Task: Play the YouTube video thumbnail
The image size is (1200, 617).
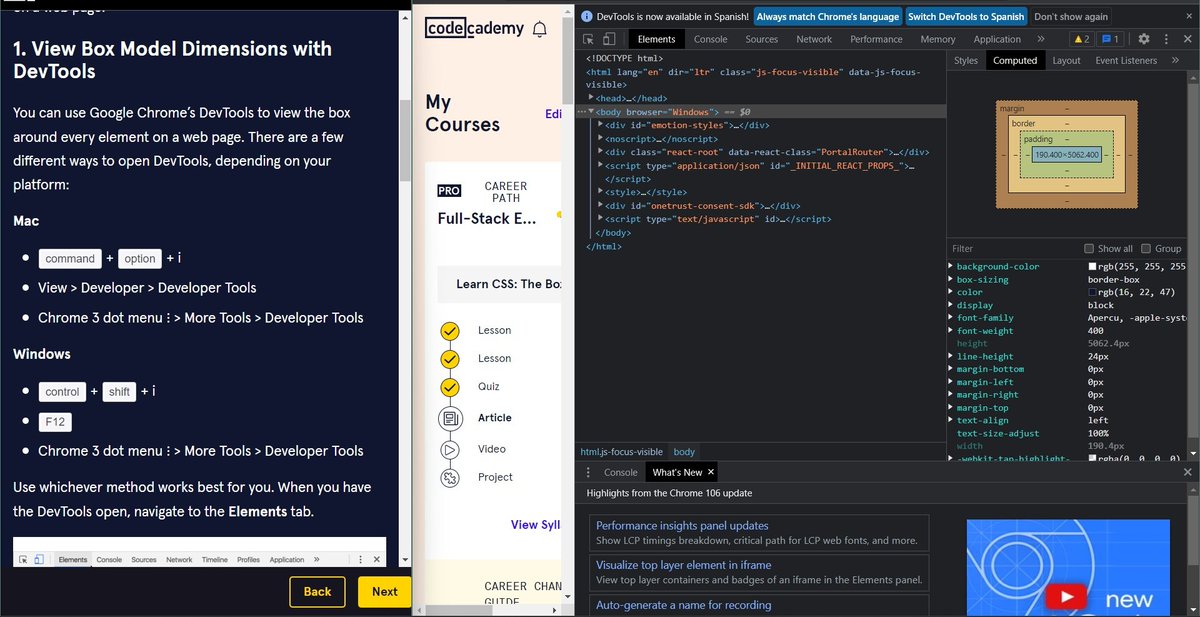Action: (1067, 597)
